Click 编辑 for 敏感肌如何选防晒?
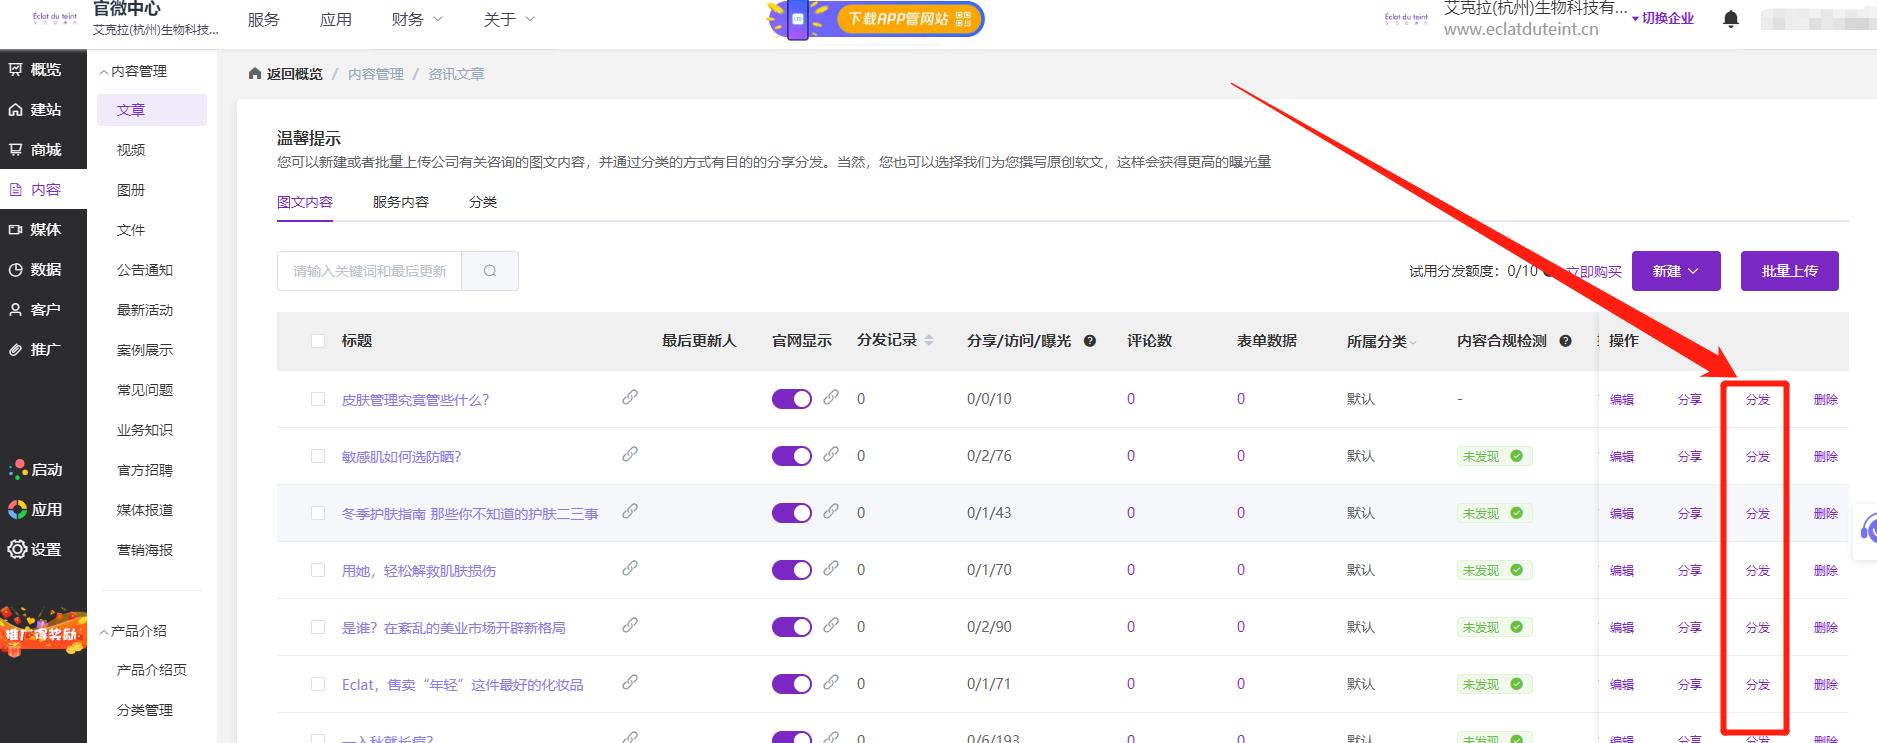The image size is (1877, 743). [x=1622, y=456]
